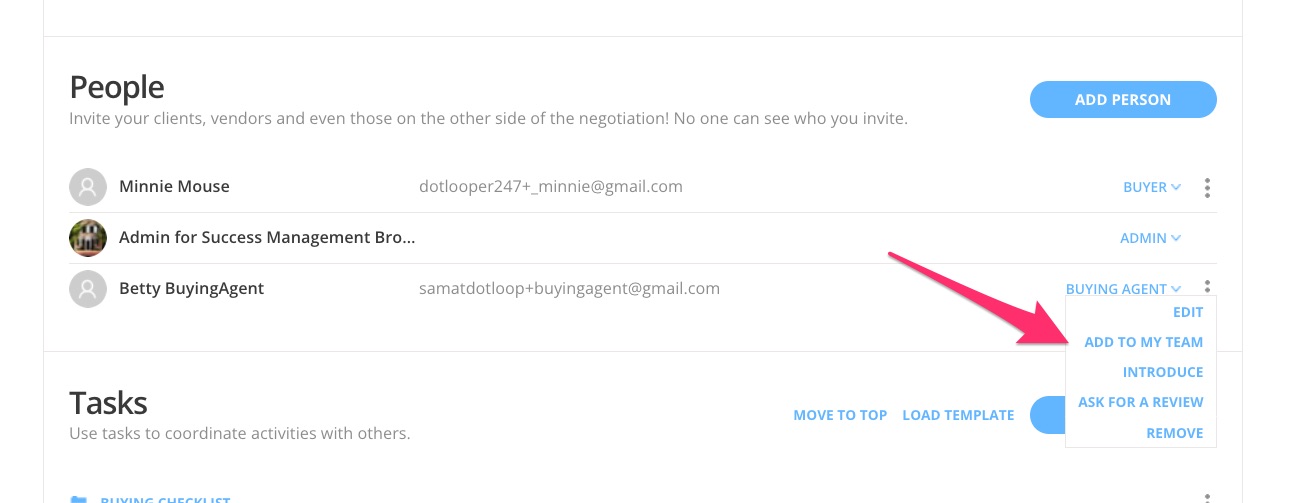1292x503 pixels.
Task: Choose ADD TO MY TEAM menu option
Action: click(x=1144, y=342)
